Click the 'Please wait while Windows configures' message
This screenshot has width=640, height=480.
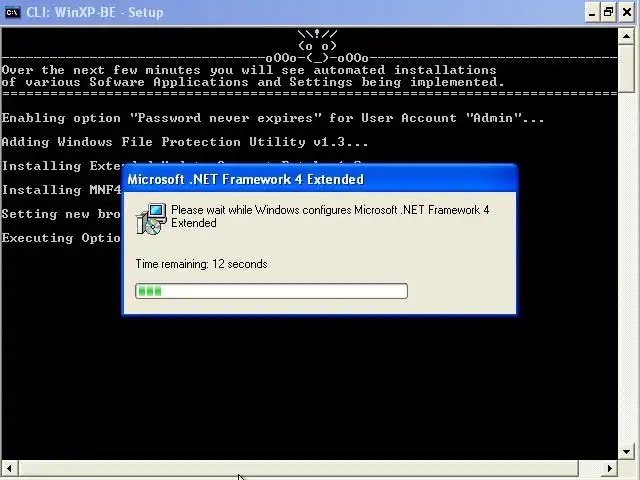point(330,216)
